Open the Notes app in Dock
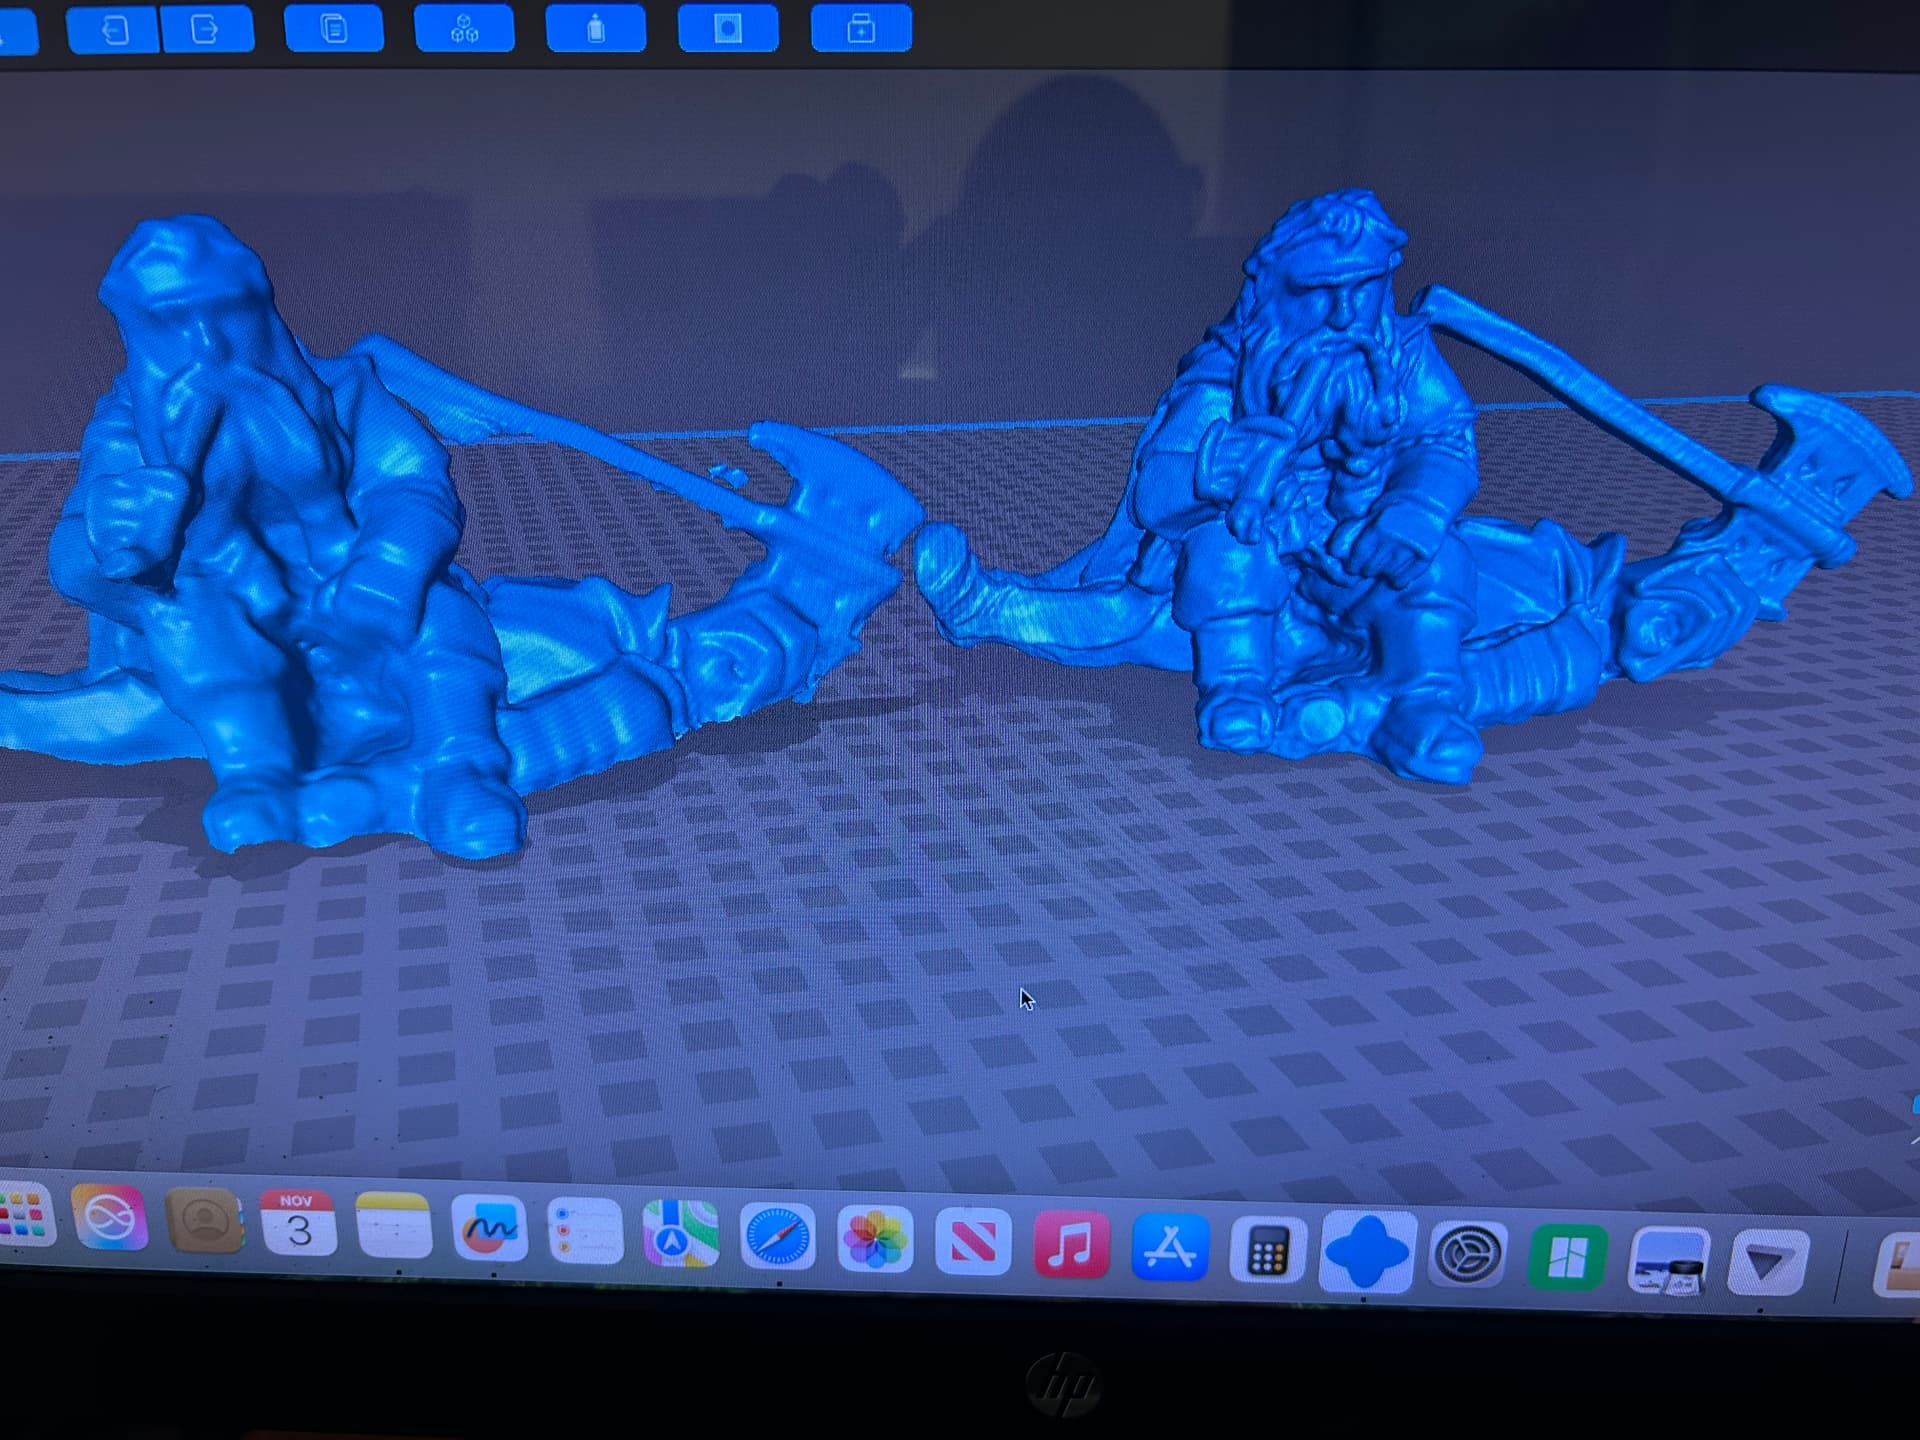The width and height of the screenshot is (1920, 1440). tap(394, 1226)
